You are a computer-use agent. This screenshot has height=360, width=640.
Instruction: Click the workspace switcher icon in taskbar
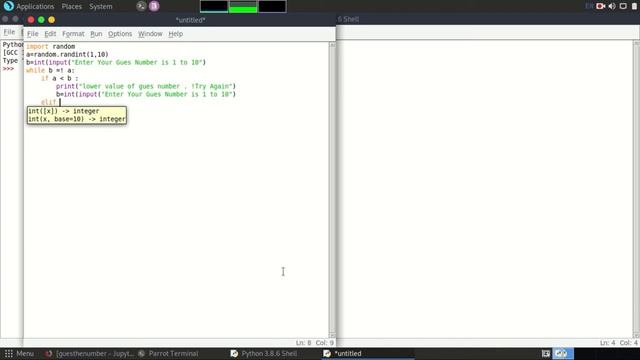[562, 353]
